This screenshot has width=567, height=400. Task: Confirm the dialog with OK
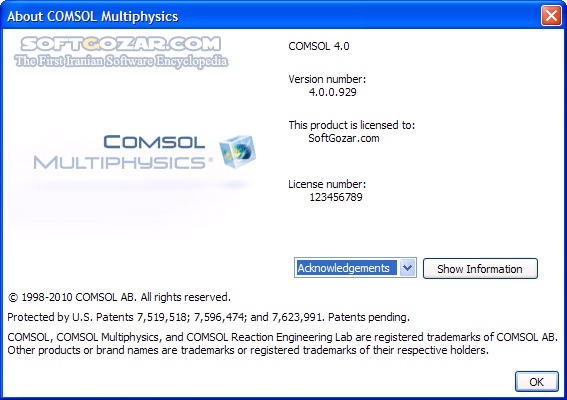pos(537,381)
